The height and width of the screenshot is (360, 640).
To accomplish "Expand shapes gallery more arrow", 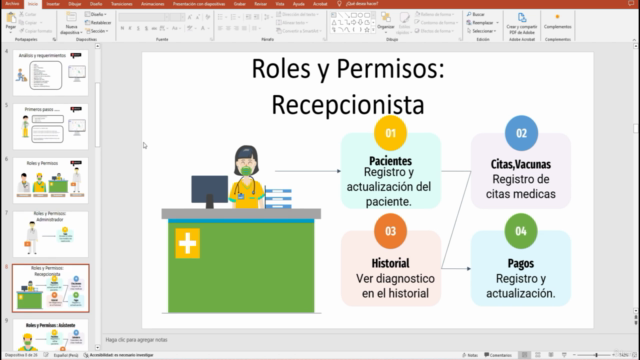I will point(373,31).
